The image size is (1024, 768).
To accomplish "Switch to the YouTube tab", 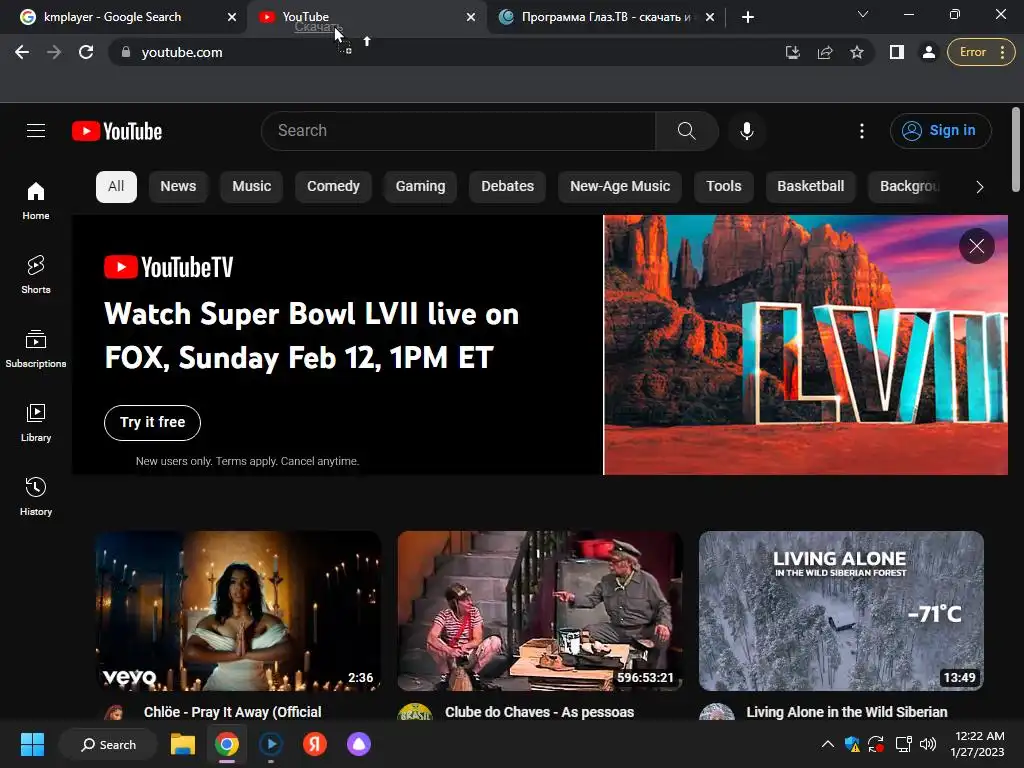I will 366,17.
